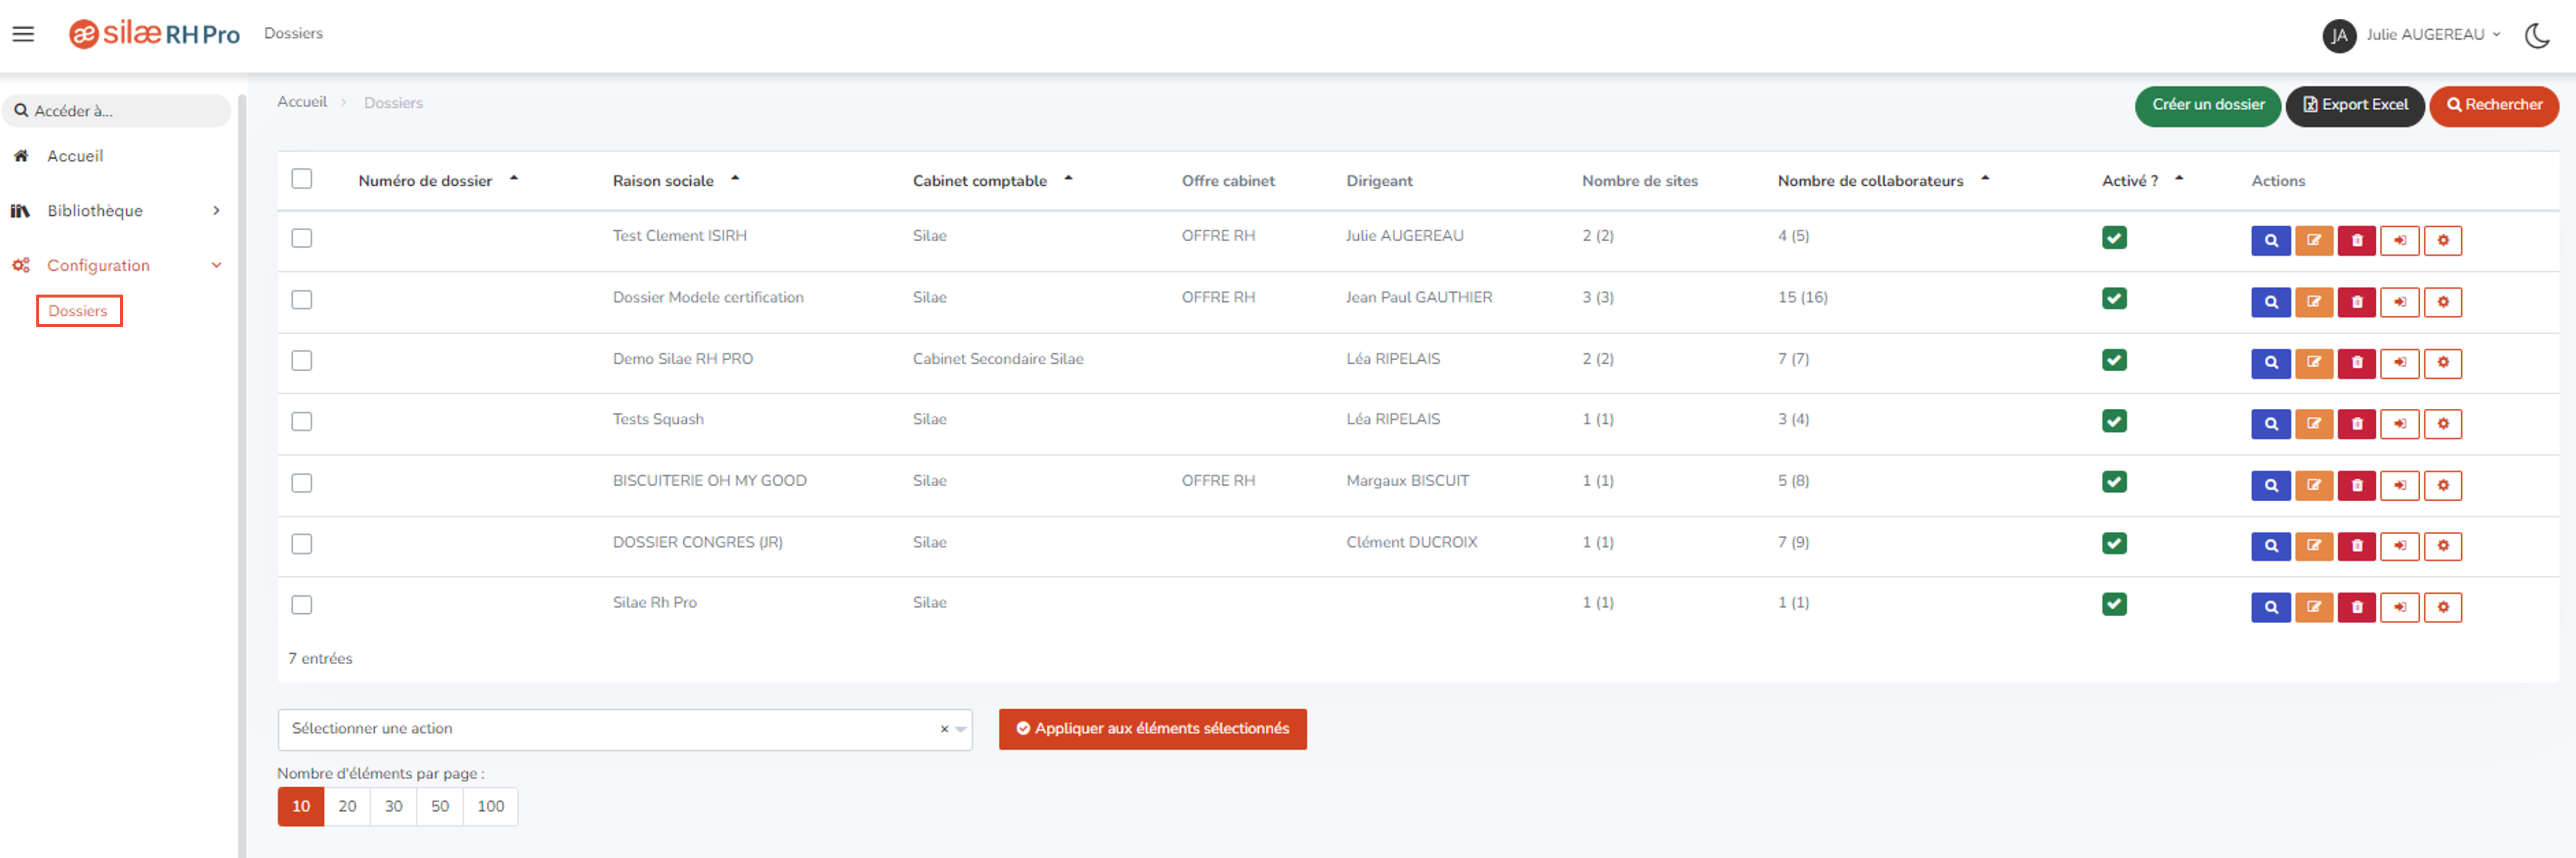The width and height of the screenshot is (2576, 858).
Task: Click Export Excel button
Action: point(2355,106)
